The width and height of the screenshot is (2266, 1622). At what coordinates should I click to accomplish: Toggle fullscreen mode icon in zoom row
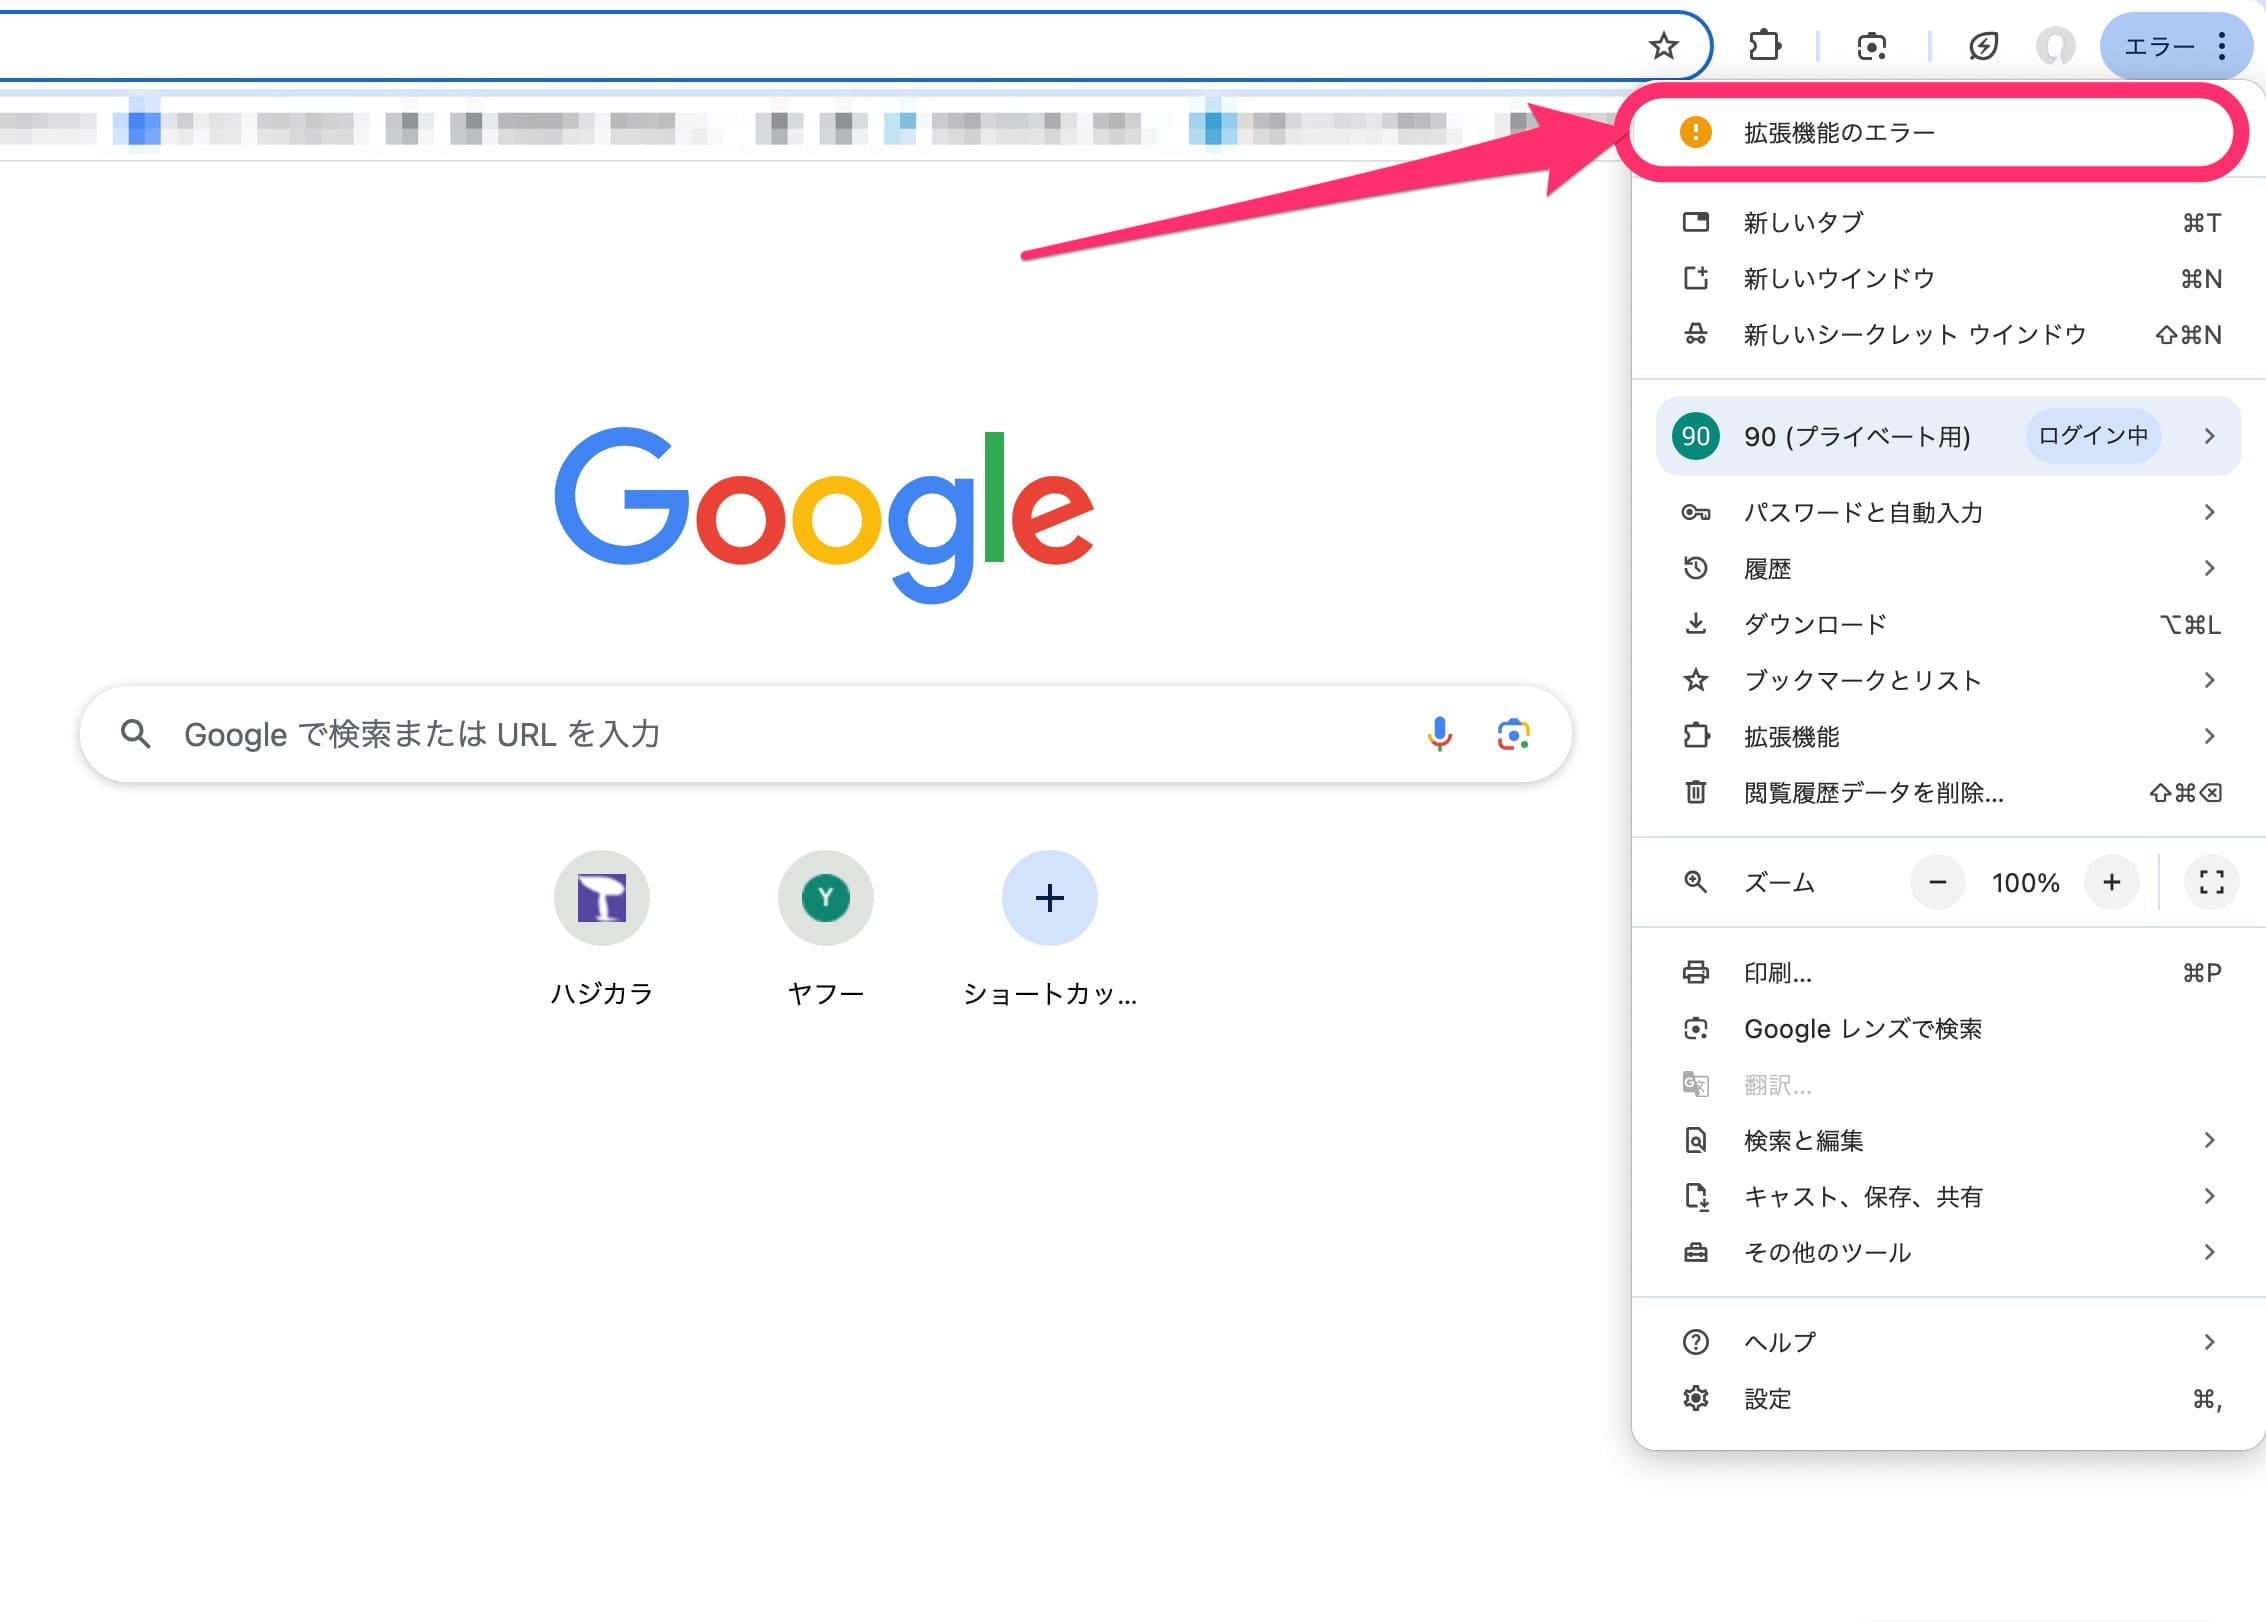coord(2211,882)
